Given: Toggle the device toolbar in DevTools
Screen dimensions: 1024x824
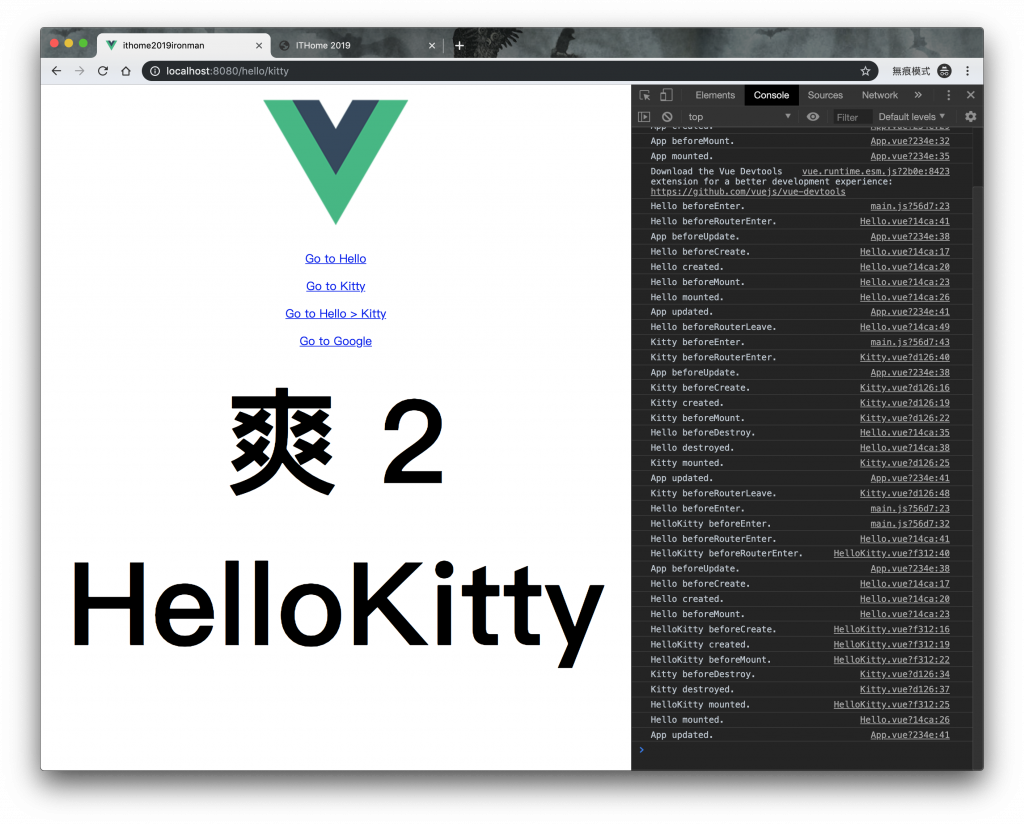Looking at the screenshot, I should point(666,95).
